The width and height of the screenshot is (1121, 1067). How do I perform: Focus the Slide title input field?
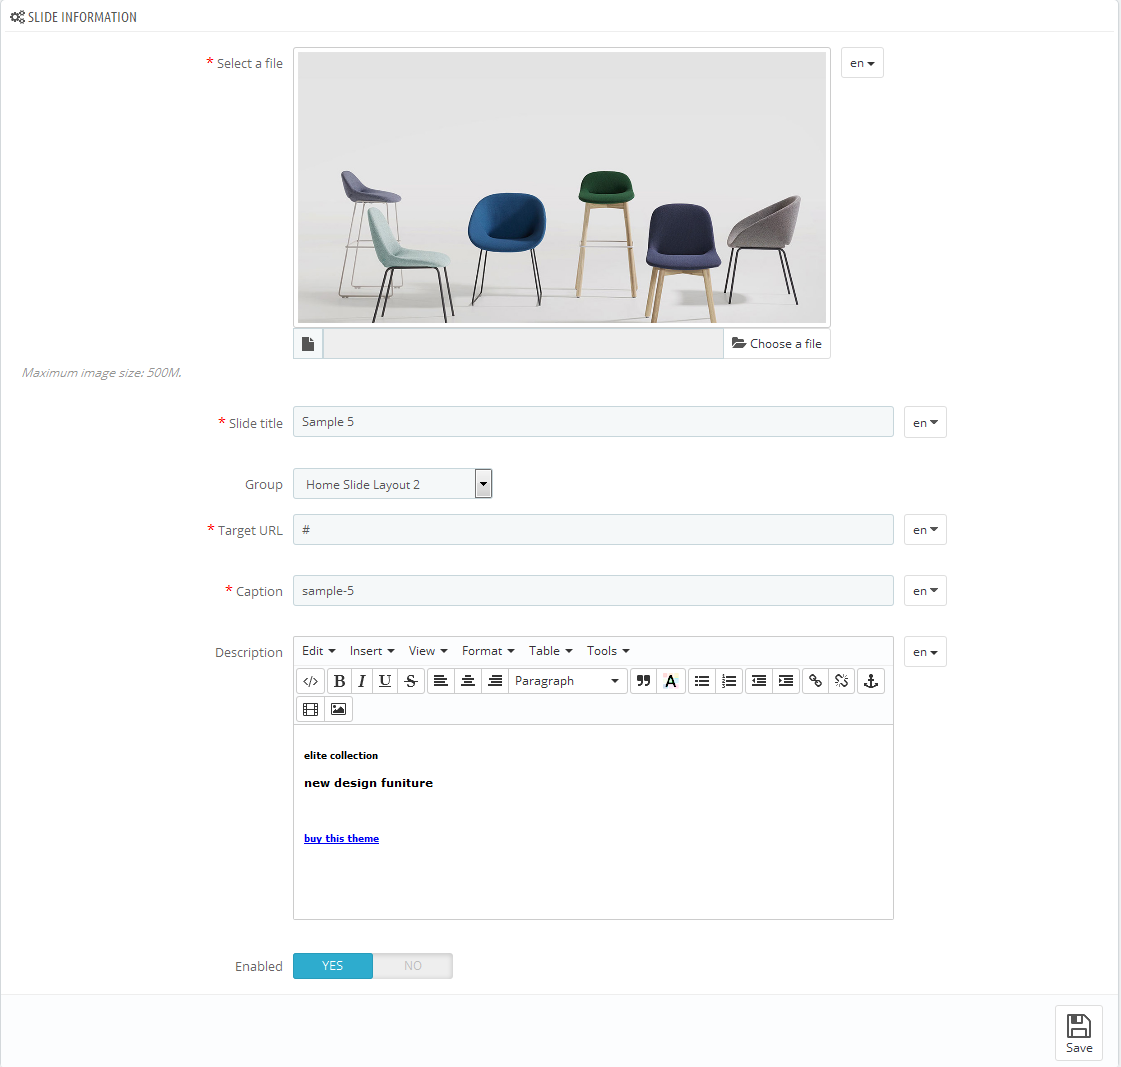click(593, 422)
